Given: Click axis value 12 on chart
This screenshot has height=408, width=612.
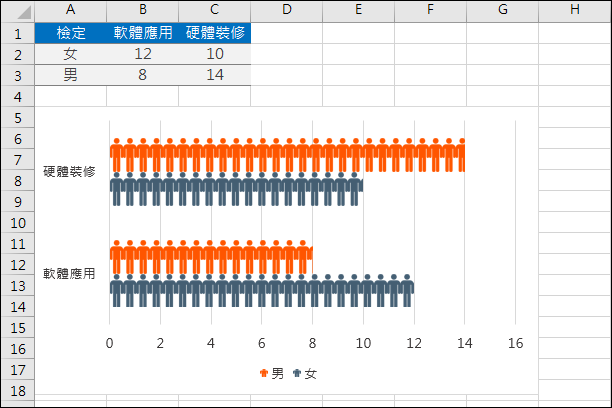Looking at the screenshot, I should (x=414, y=343).
